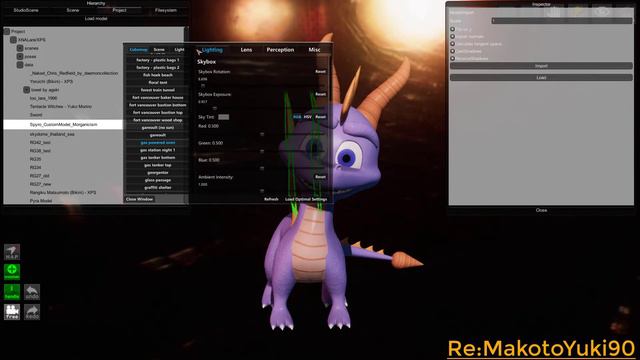Toggle the ReceiveShadows option
Image resolution: width=640 pixels, height=360 pixels.
(452, 58)
